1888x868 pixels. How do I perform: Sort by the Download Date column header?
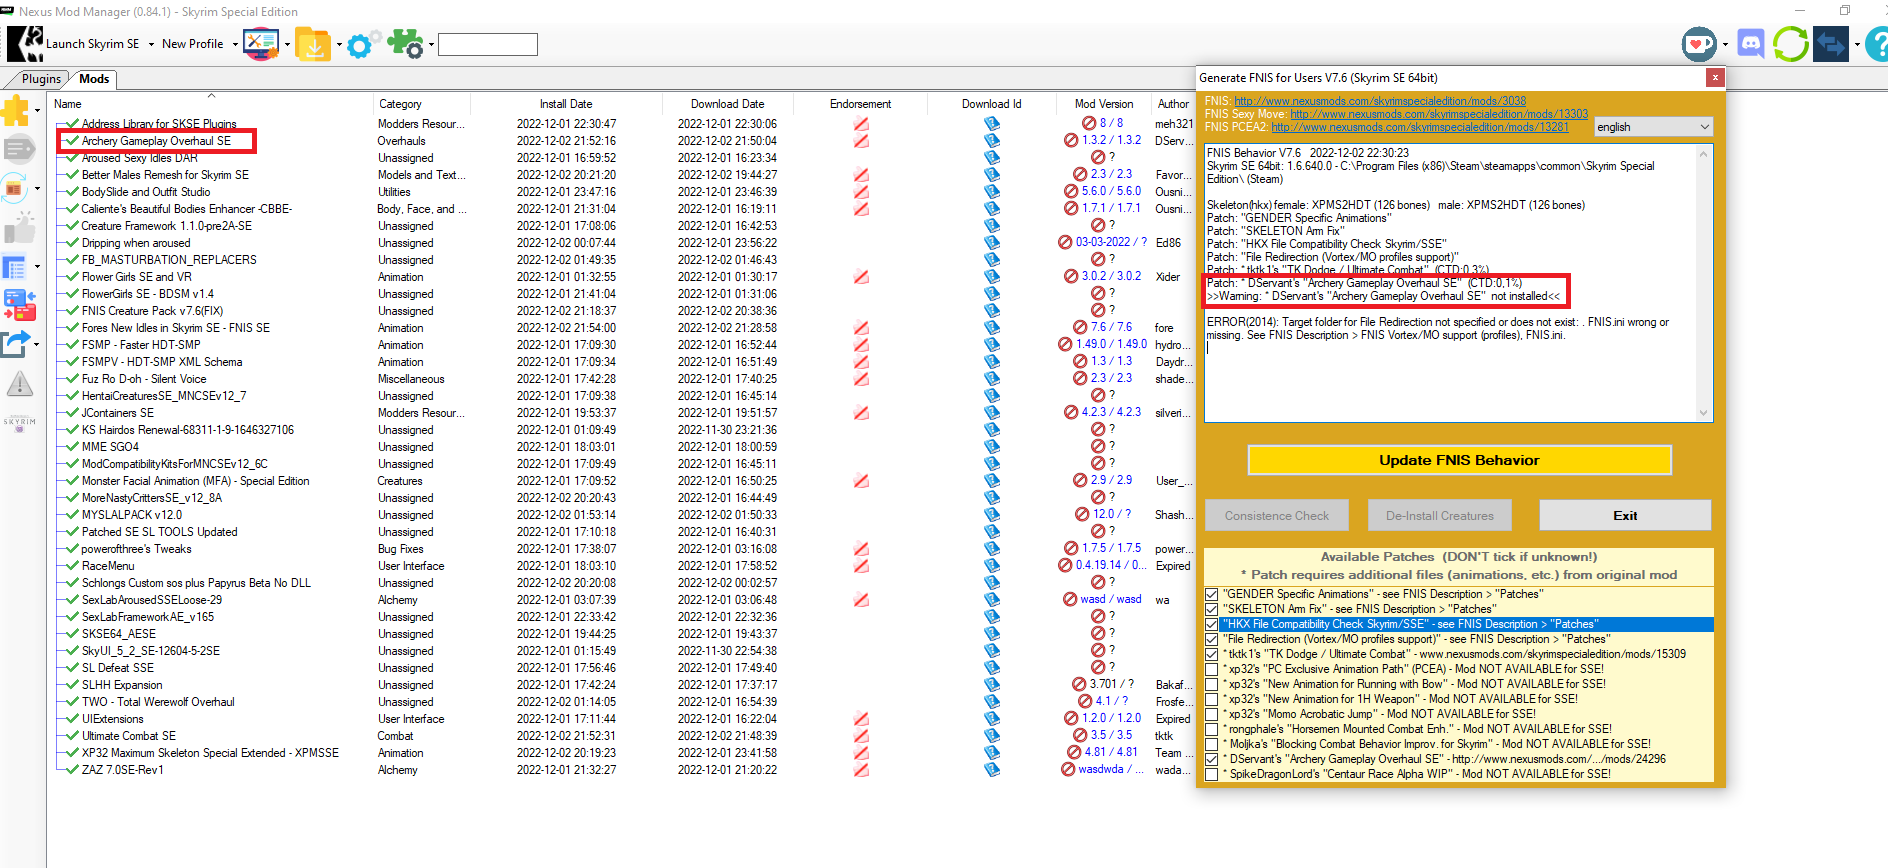coord(727,104)
